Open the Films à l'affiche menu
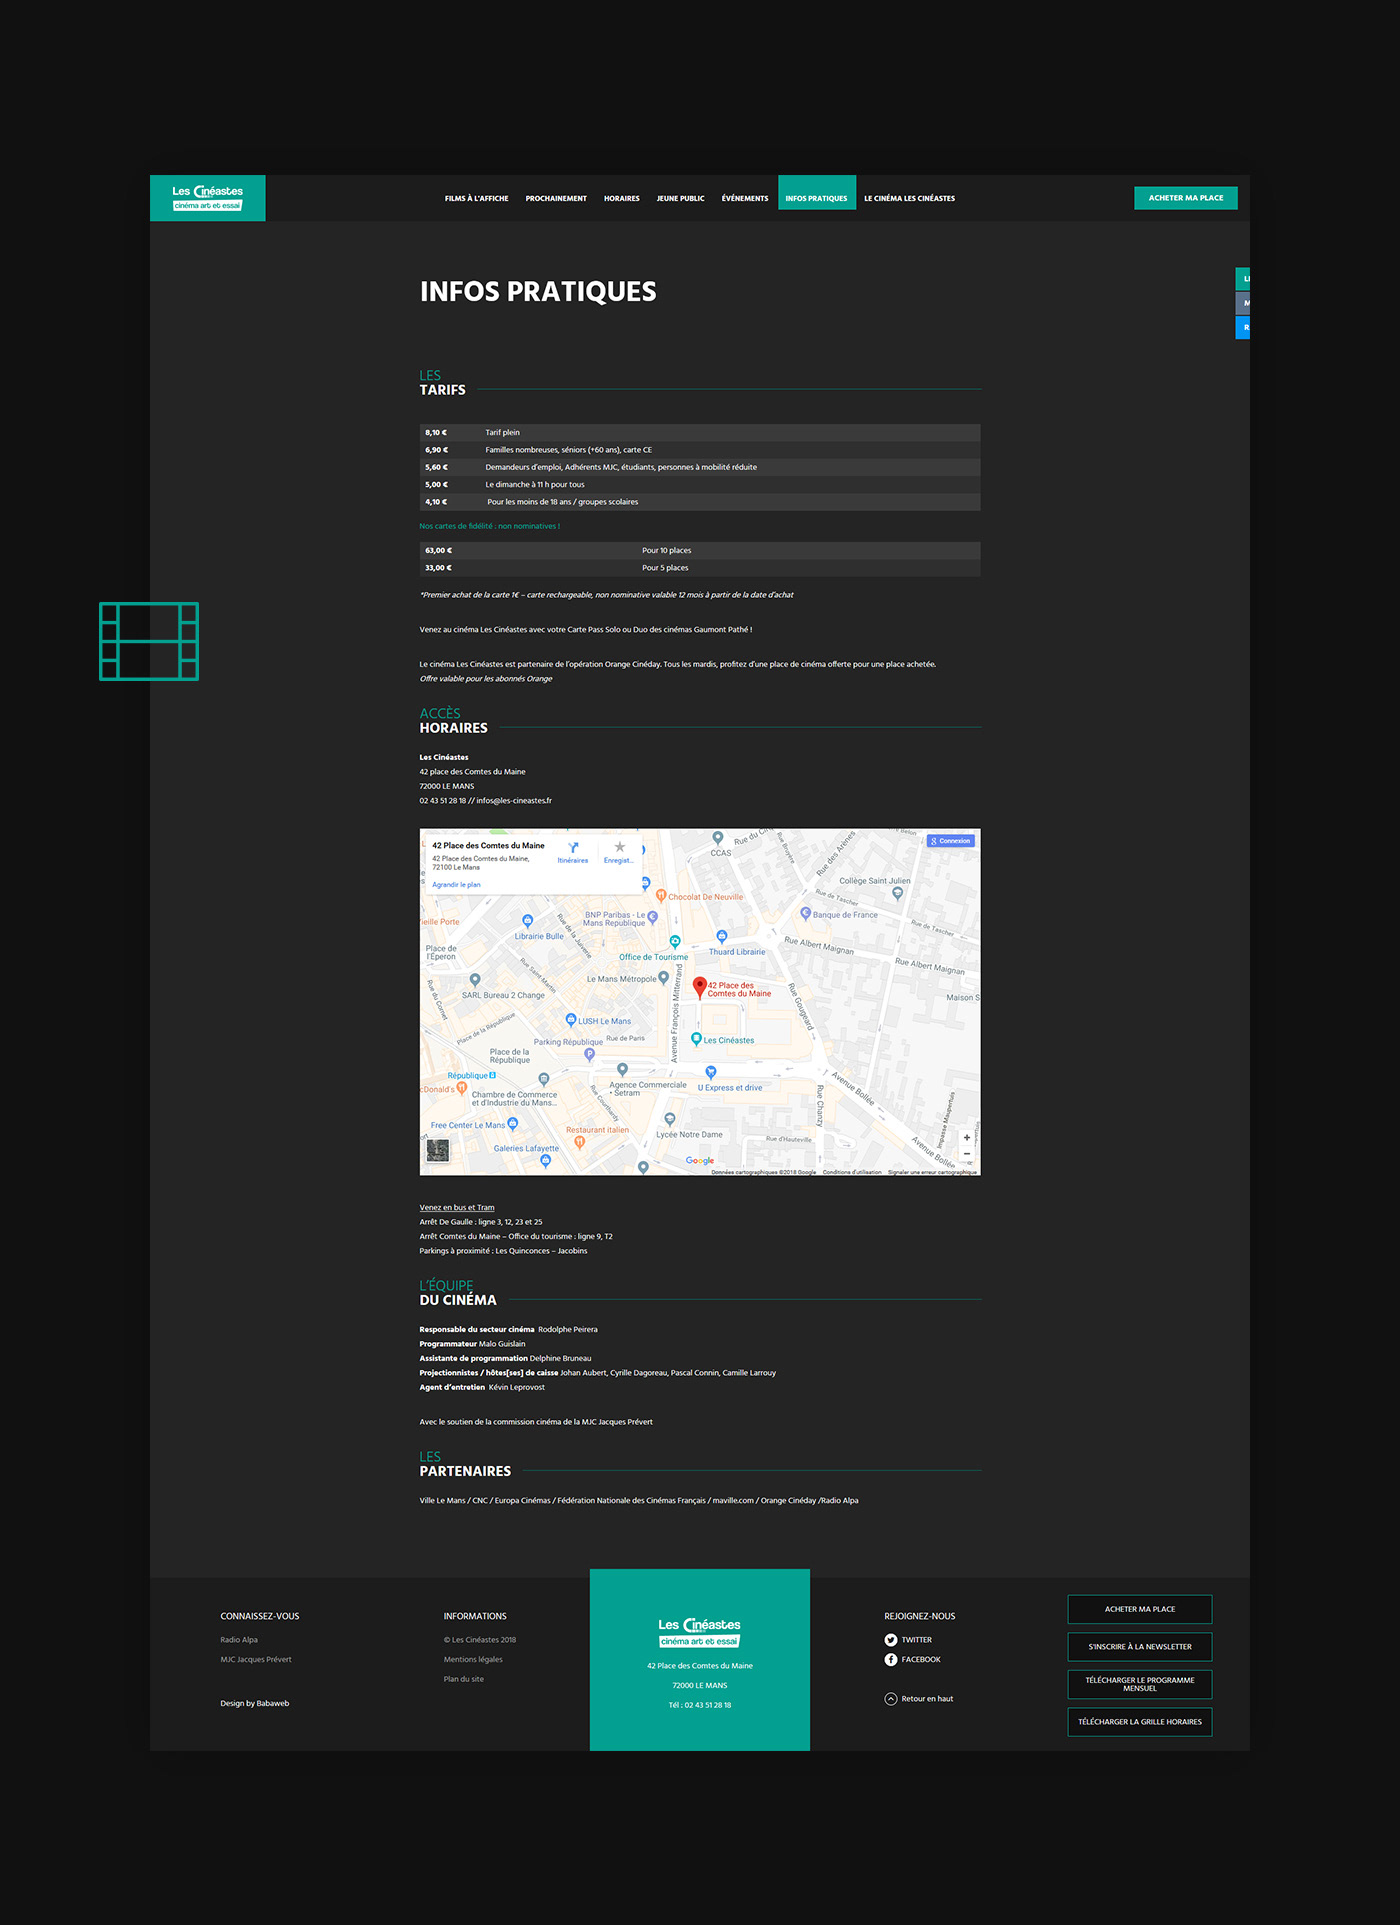Viewport: 1400px width, 1925px height. tap(476, 199)
